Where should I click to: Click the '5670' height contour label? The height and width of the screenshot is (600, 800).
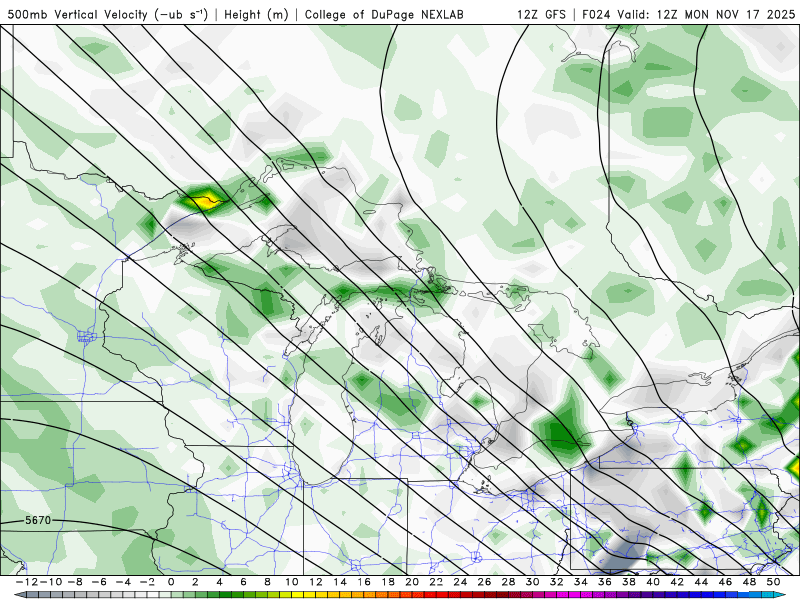[x=38, y=520]
